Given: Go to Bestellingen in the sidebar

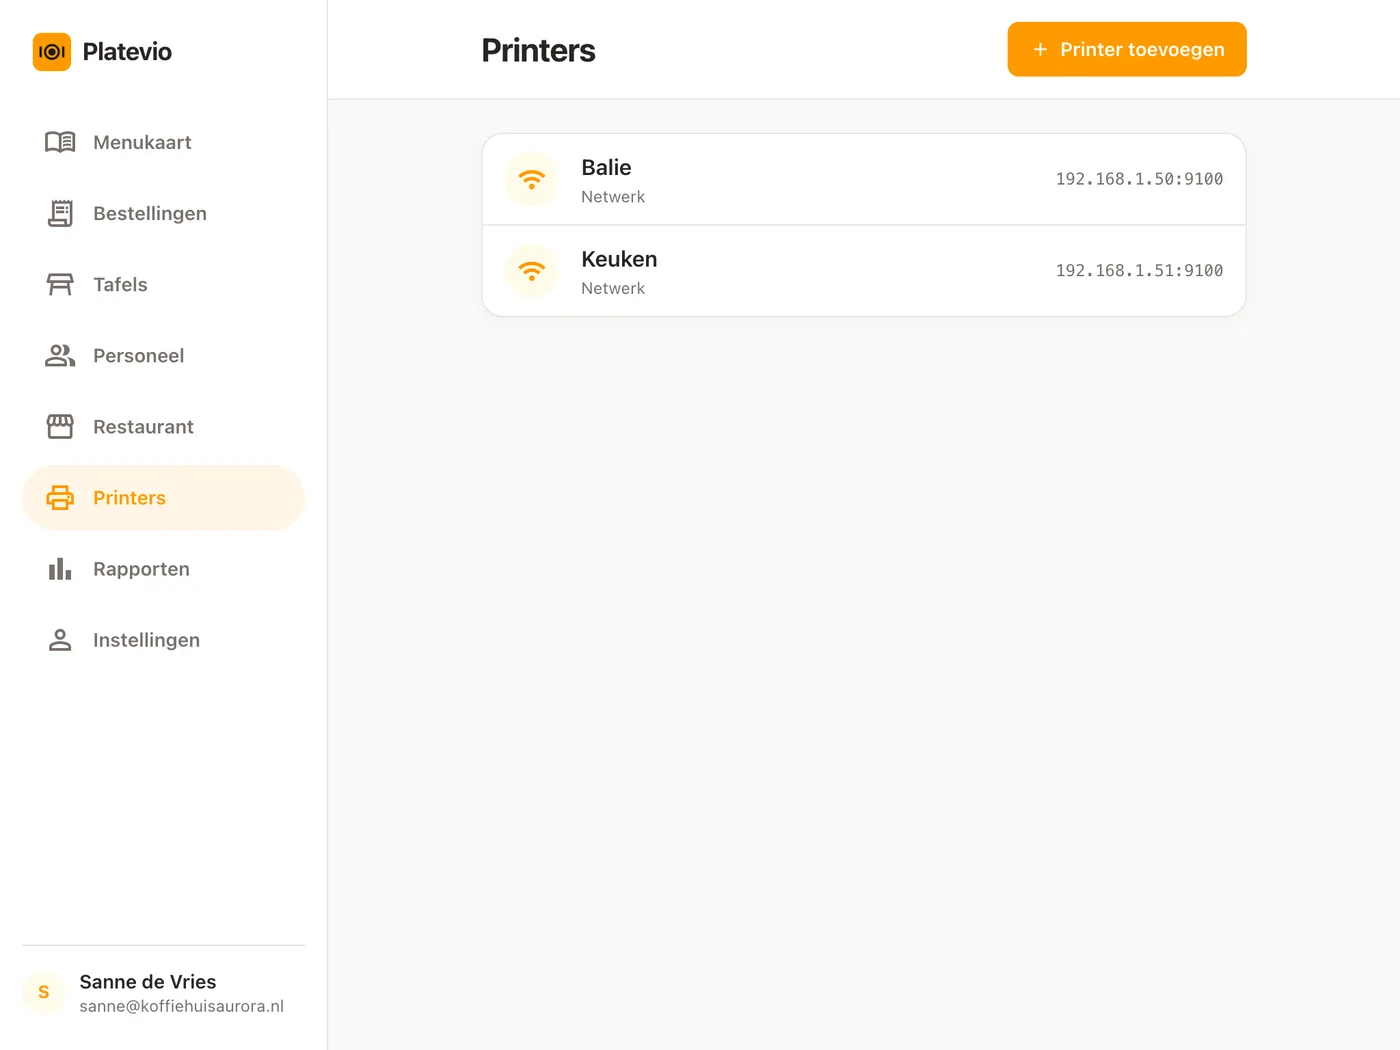Looking at the screenshot, I should click(163, 213).
